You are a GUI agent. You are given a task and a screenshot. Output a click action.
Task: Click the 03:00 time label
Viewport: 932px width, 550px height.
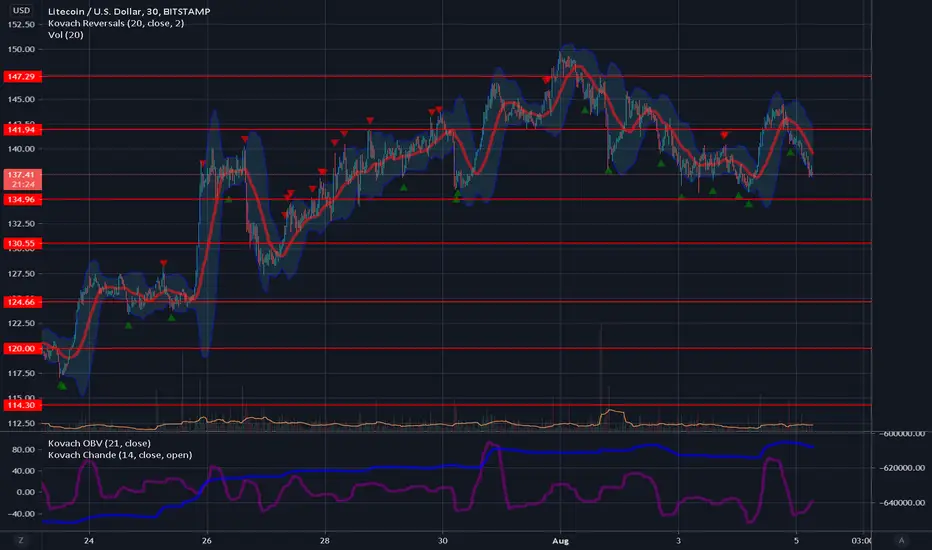click(x=861, y=541)
